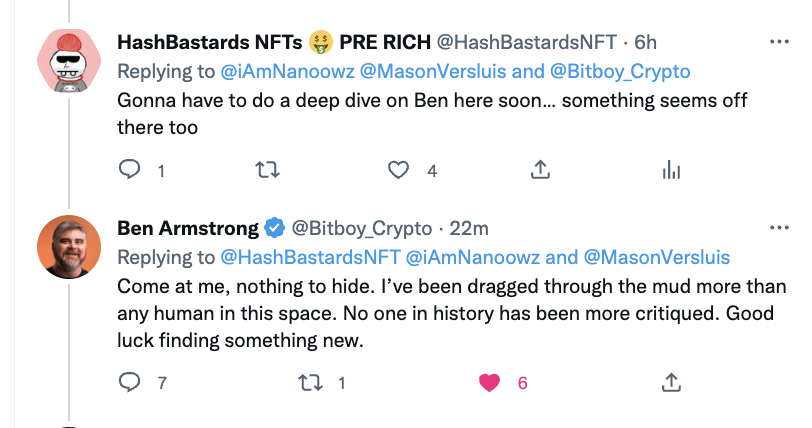Unlike Ben Armstrong's tweet

pyautogui.click(x=490, y=381)
